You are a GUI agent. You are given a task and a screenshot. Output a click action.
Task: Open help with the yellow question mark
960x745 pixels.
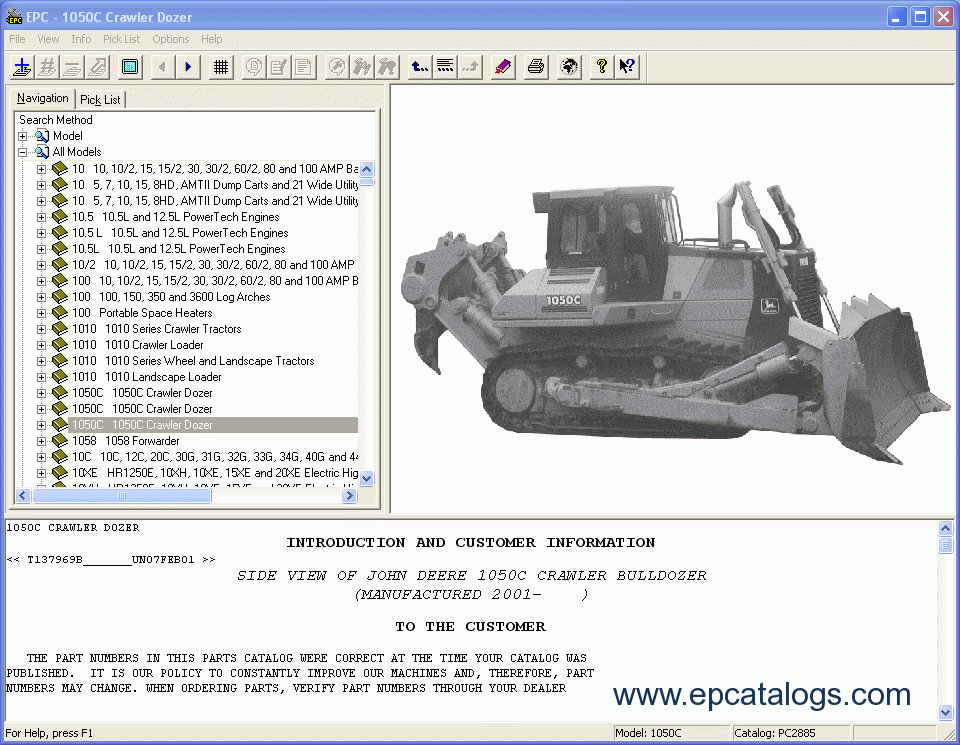[602, 67]
